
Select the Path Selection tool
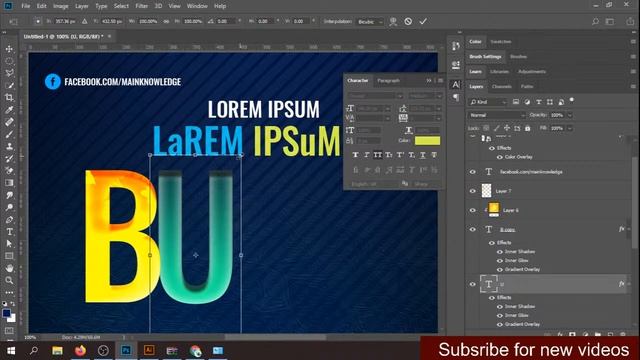point(9,244)
